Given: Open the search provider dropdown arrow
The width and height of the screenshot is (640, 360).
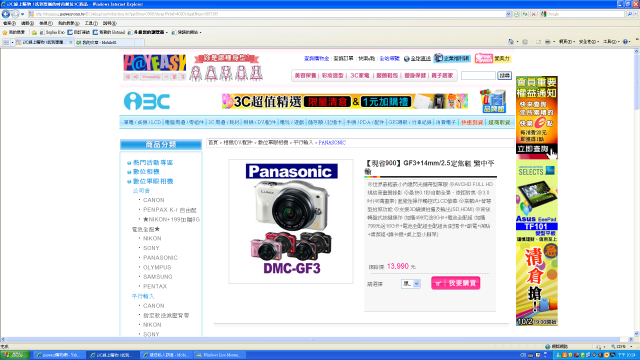Looking at the screenshot, I should point(636,14).
